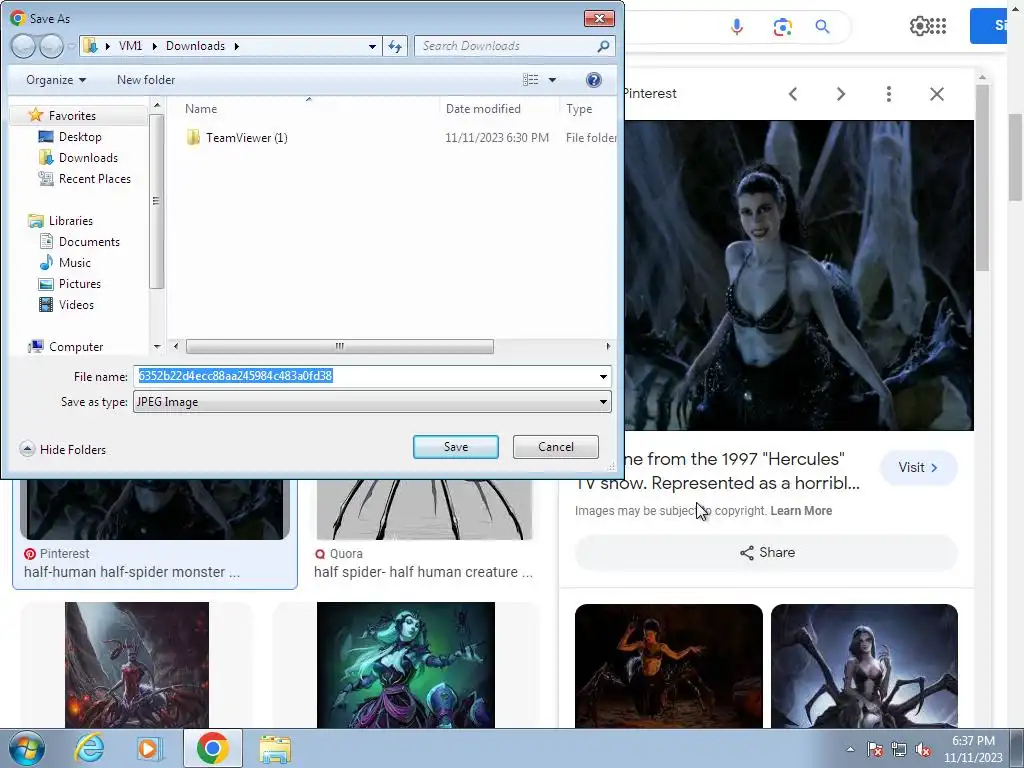Open Recent Places in the navigation pane
This screenshot has width=1024, height=768.
pyautogui.click(x=95, y=178)
